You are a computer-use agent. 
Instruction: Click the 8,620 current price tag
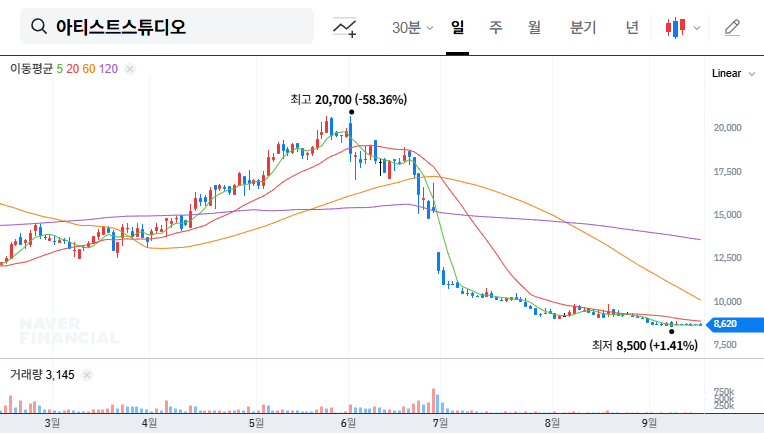click(x=735, y=324)
